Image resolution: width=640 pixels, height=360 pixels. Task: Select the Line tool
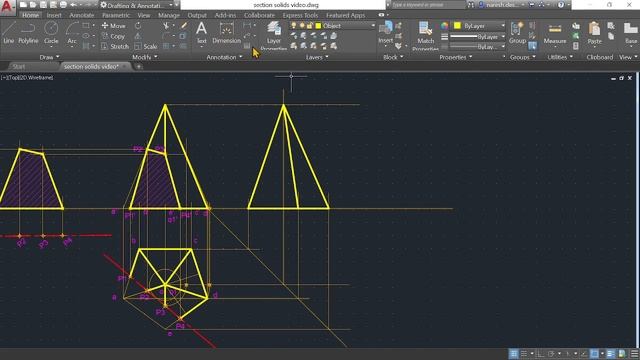click(x=8, y=33)
